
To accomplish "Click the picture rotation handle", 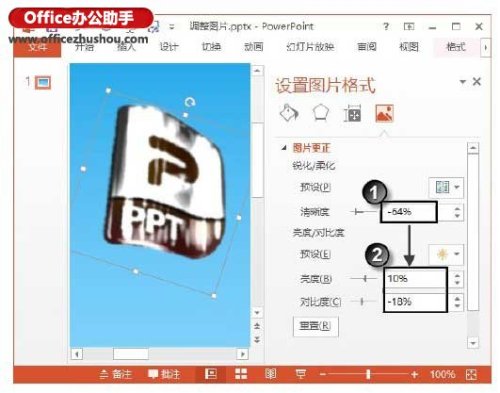I will click(x=190, y=102).
